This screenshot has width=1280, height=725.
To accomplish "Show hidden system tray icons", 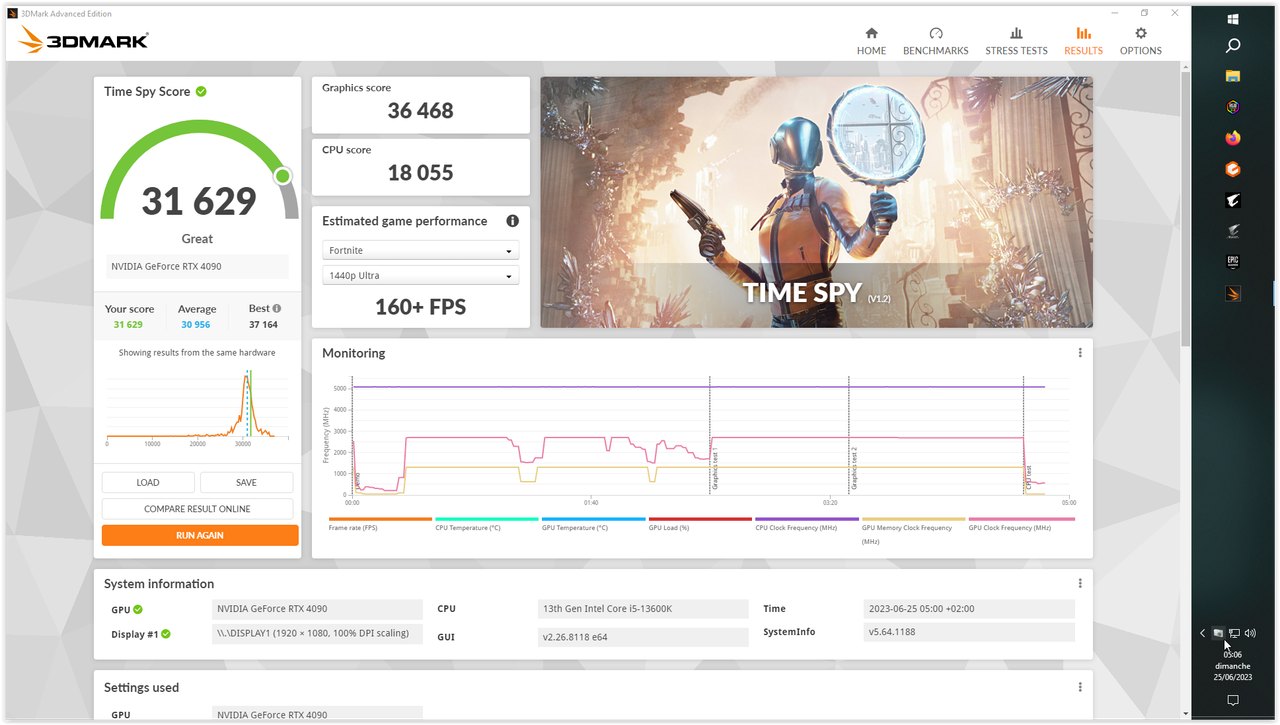I will [x=1203, y=634].
